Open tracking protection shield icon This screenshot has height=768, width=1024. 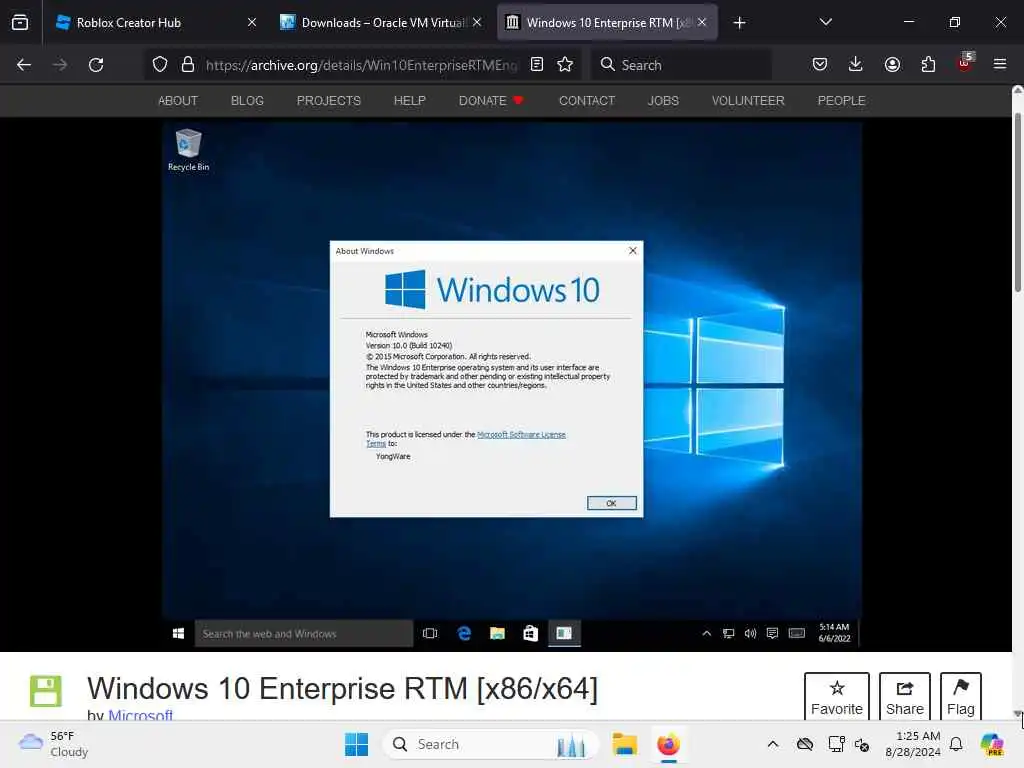pos(160,65)
